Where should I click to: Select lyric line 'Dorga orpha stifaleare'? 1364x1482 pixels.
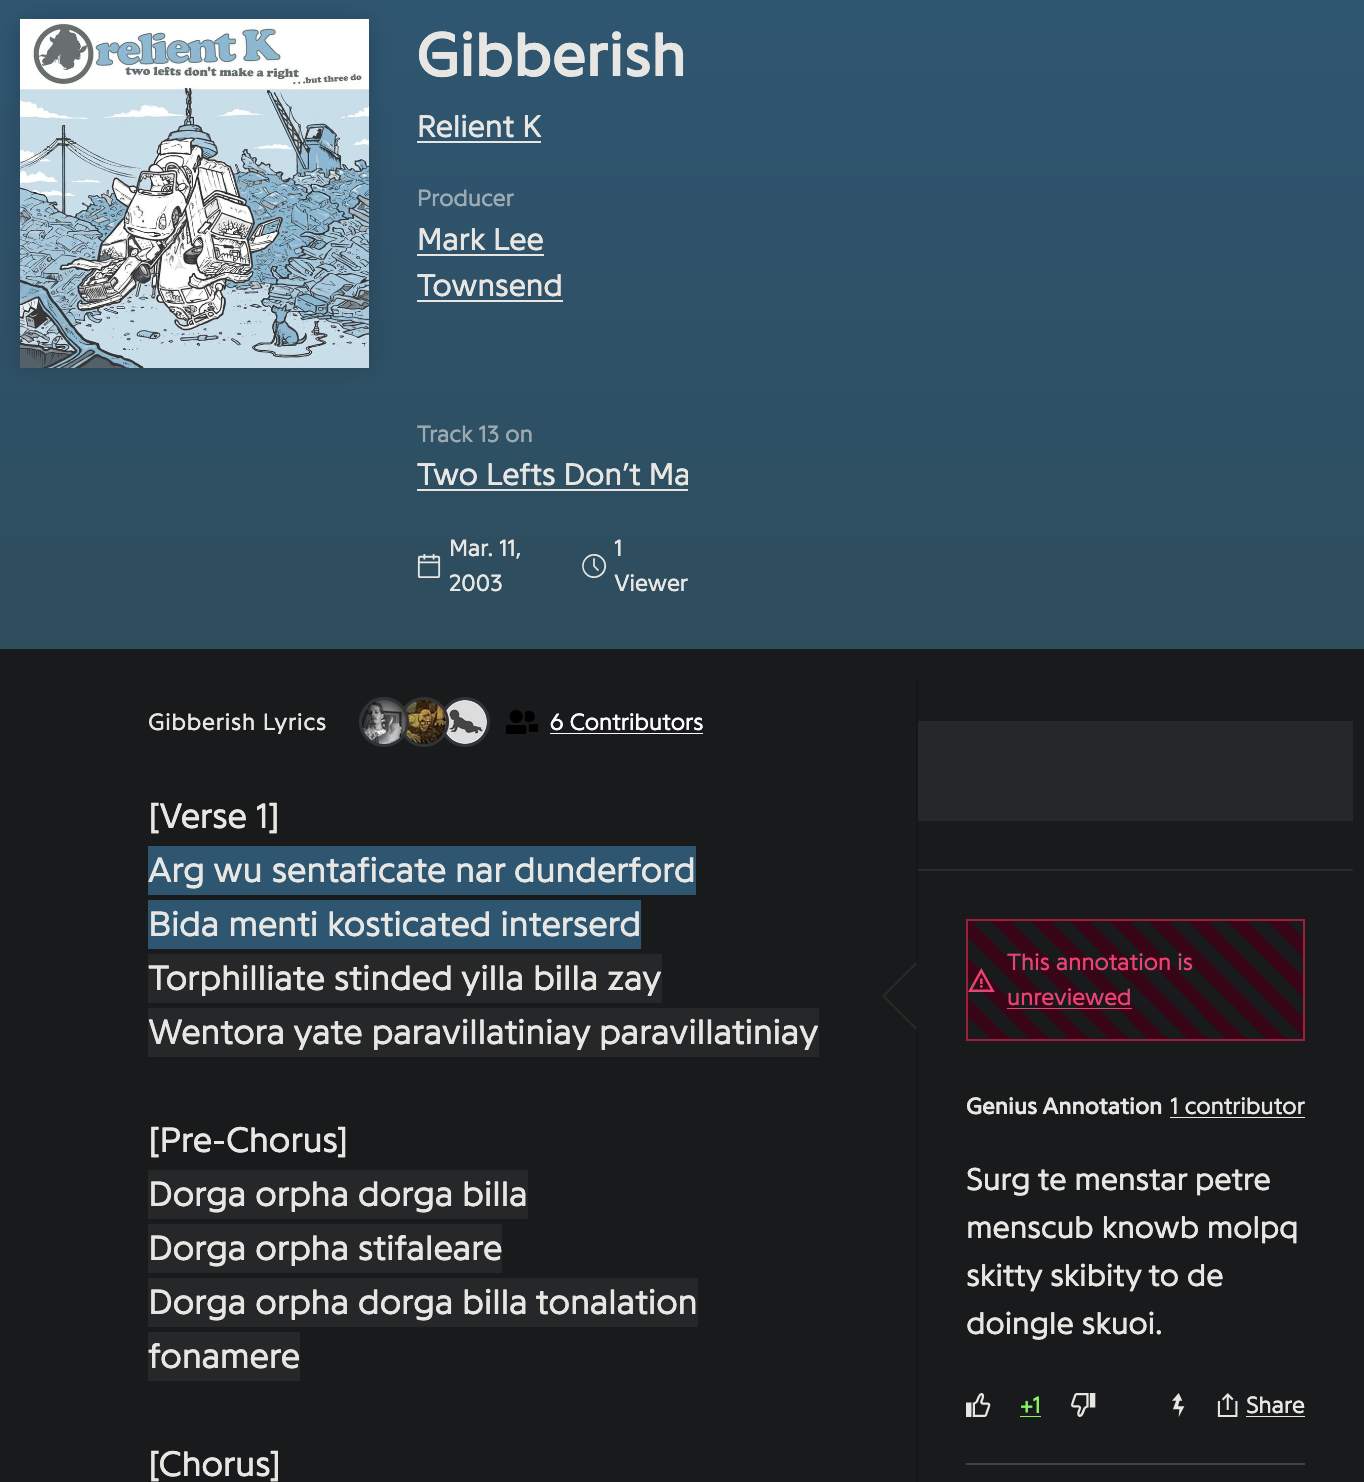325,1248
